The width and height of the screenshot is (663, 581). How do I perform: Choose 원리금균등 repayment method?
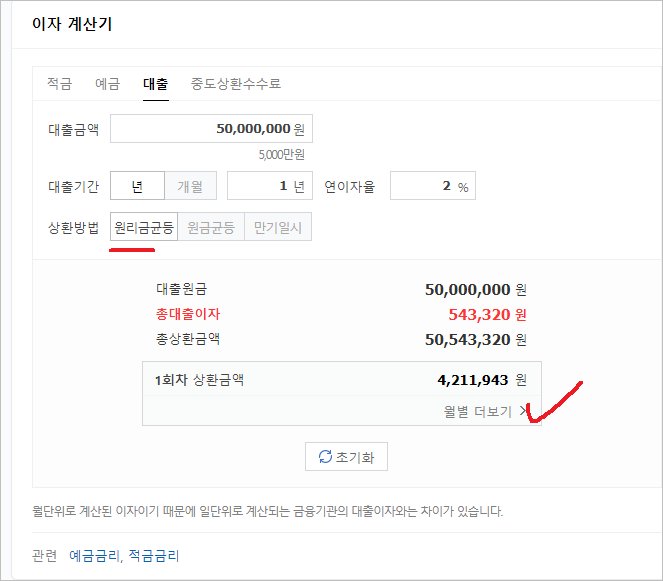point(144,227)
